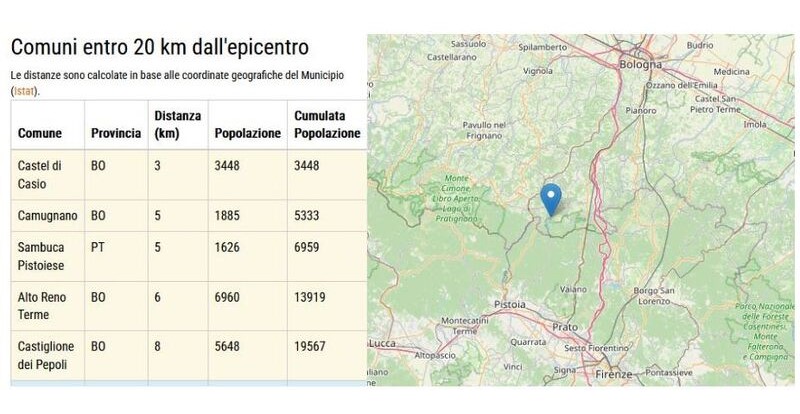Open the Istat link
The height and width of the screenshot is (414, 800).
pos(22,91)
